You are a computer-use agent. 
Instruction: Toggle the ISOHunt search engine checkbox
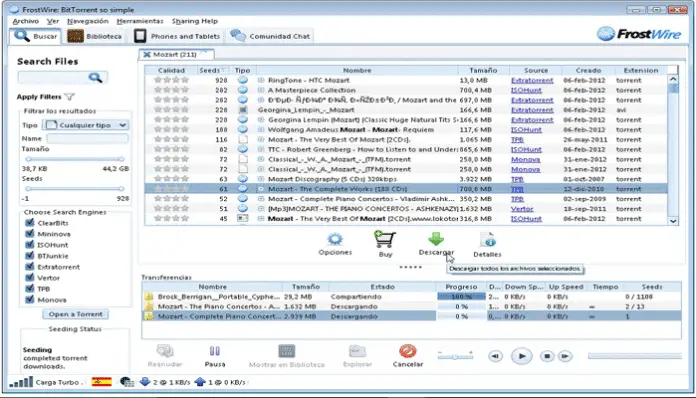pyautogui.click(x=30, y=244)
